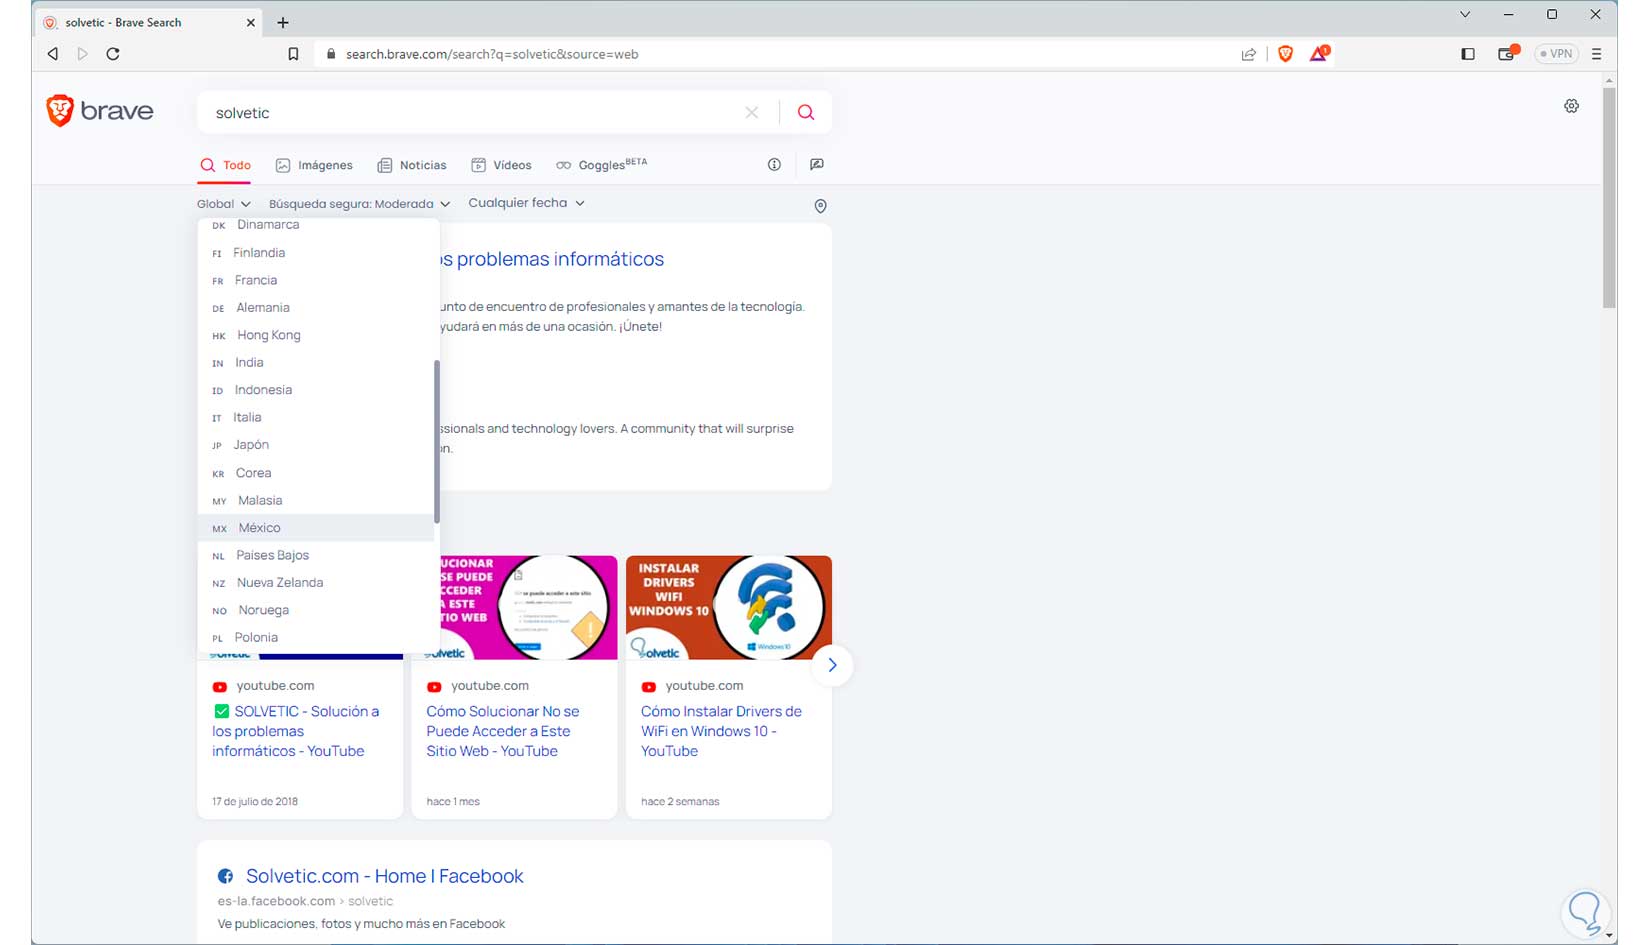The image size is (1649, 945).
Task: Open the browser hamburger menu
Action: (1596, 54)
